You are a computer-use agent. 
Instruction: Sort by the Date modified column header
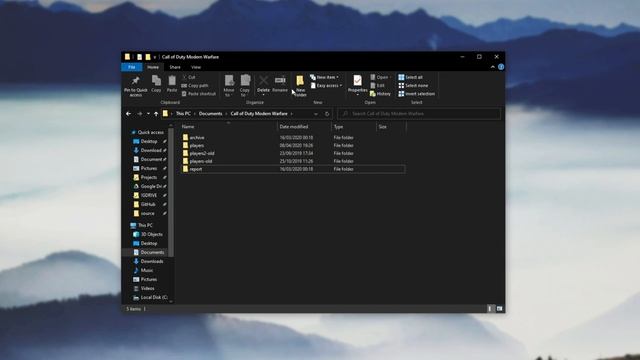(x=304, y=127)
